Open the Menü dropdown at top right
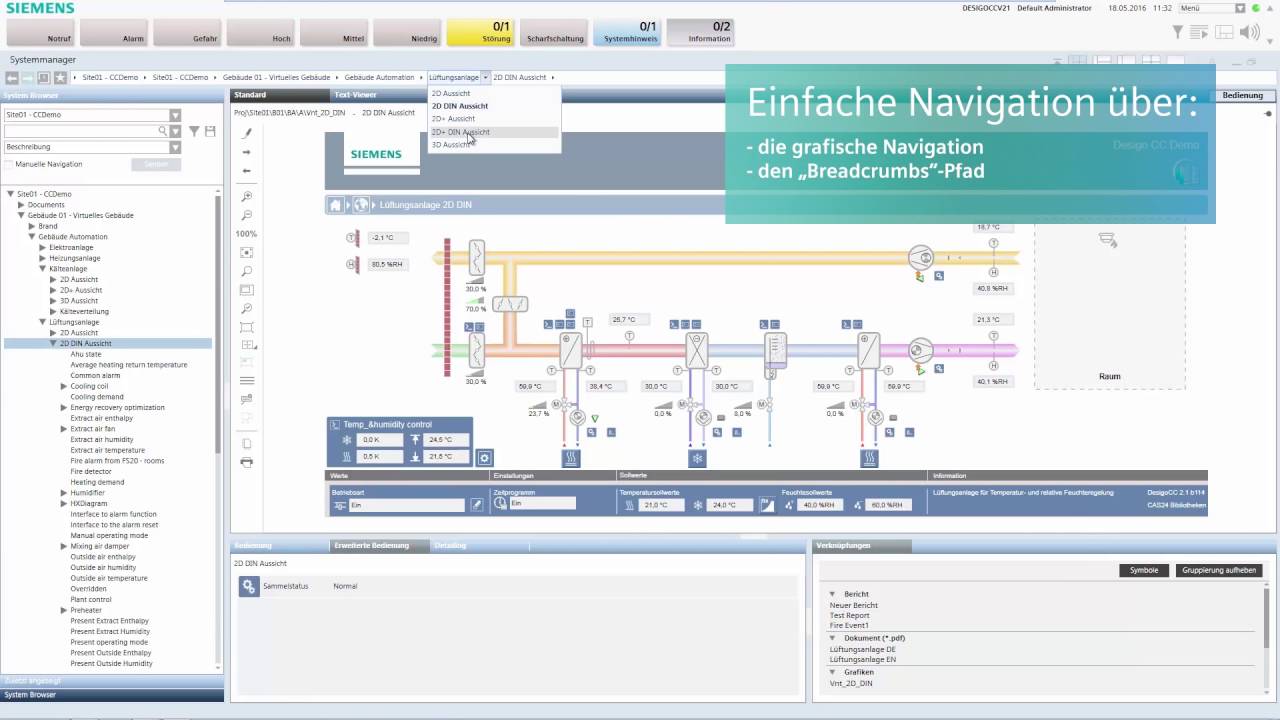The image size is (1280, 720). (1240, 8)
